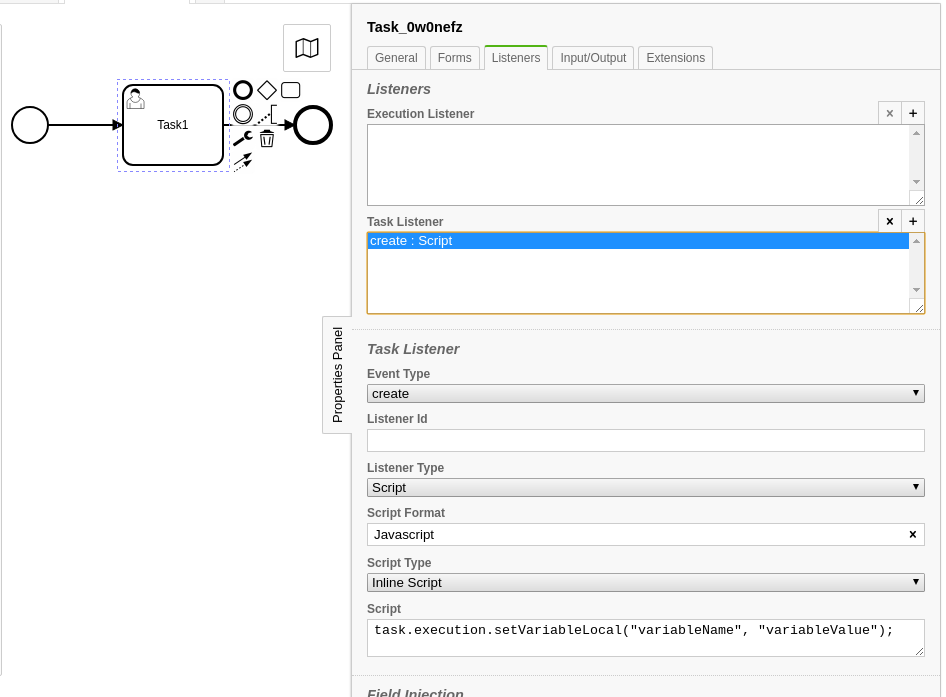
Task: Activate the connect arrows tool
Action: [x=243, y=162]
